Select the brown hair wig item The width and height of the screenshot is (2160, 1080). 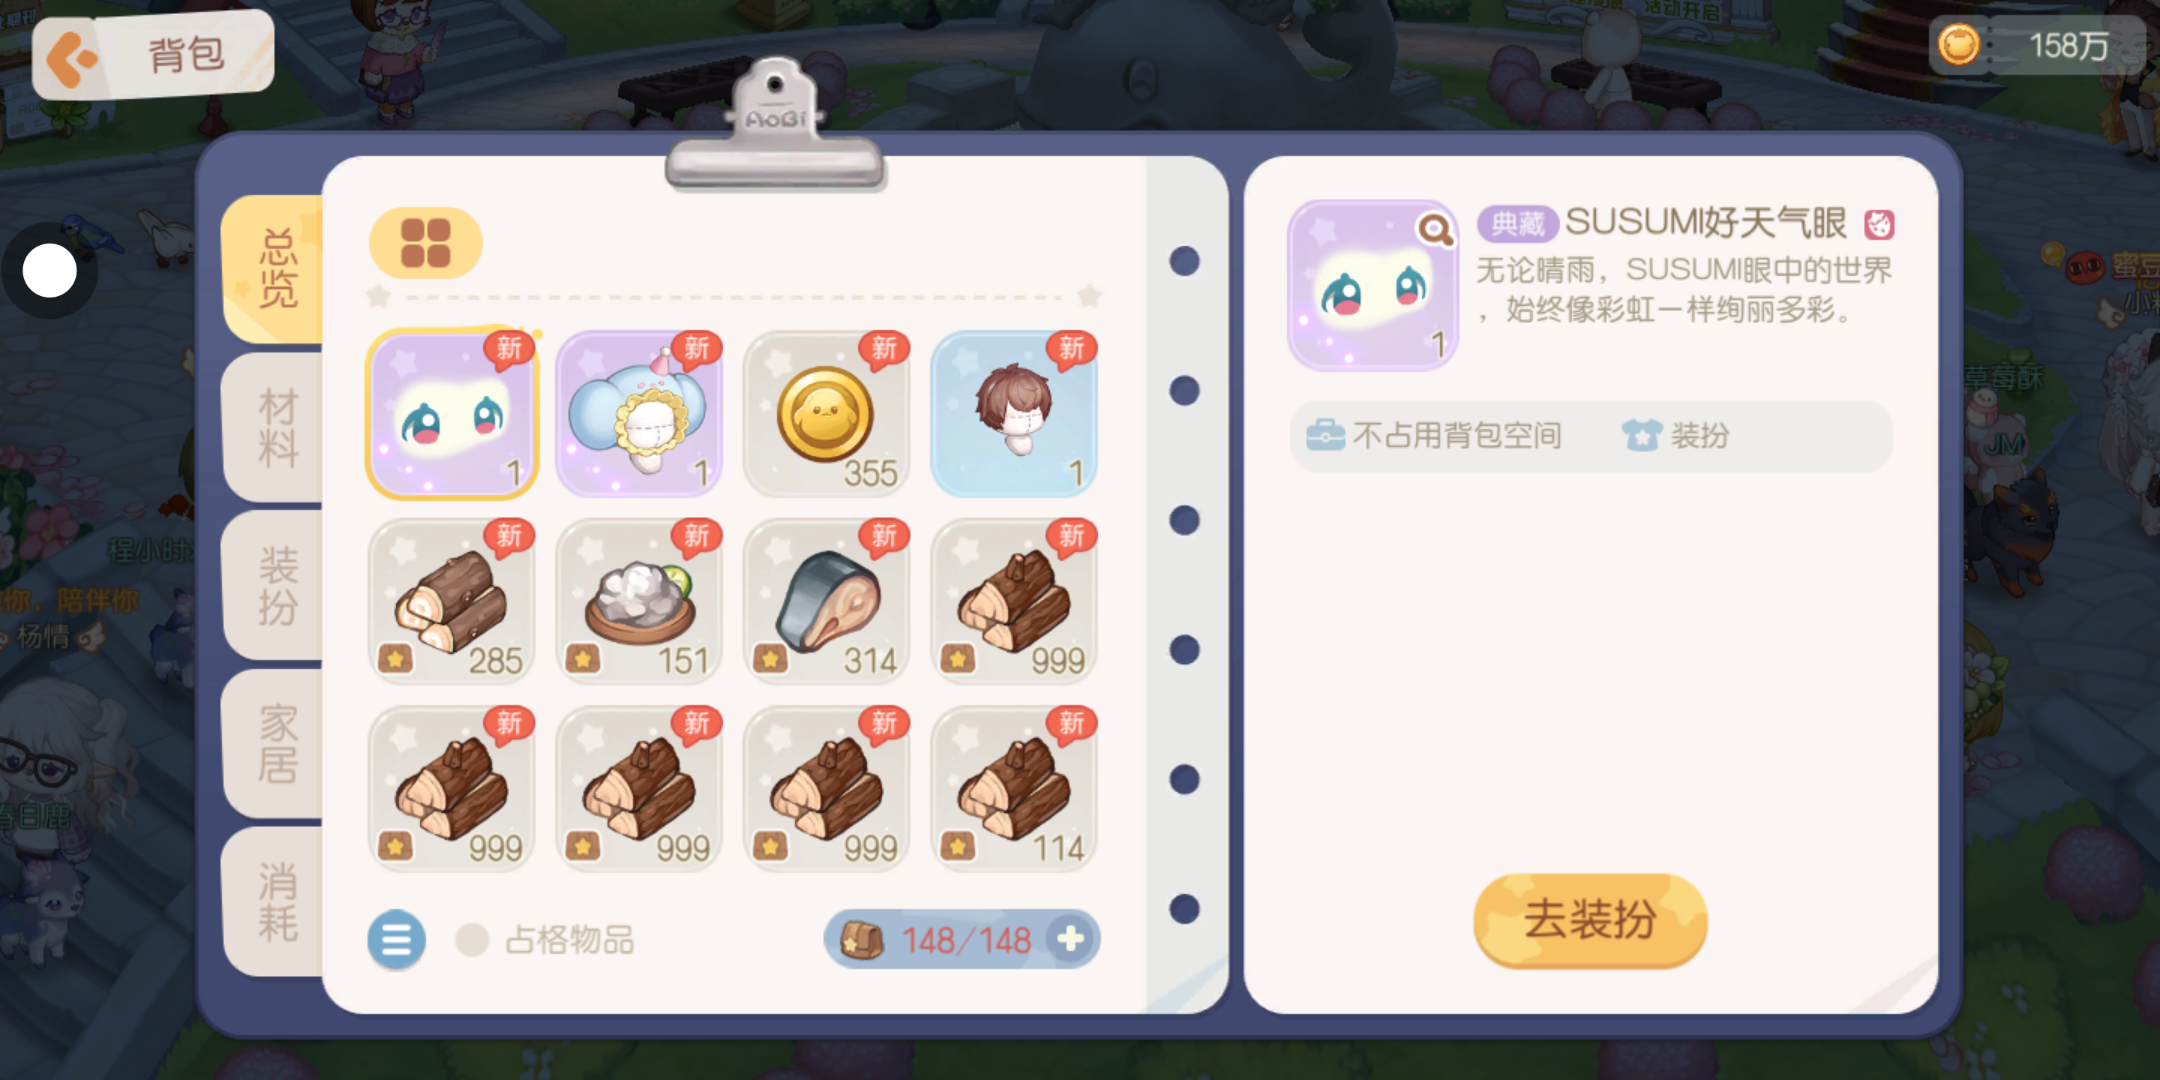click(1014, 414)
